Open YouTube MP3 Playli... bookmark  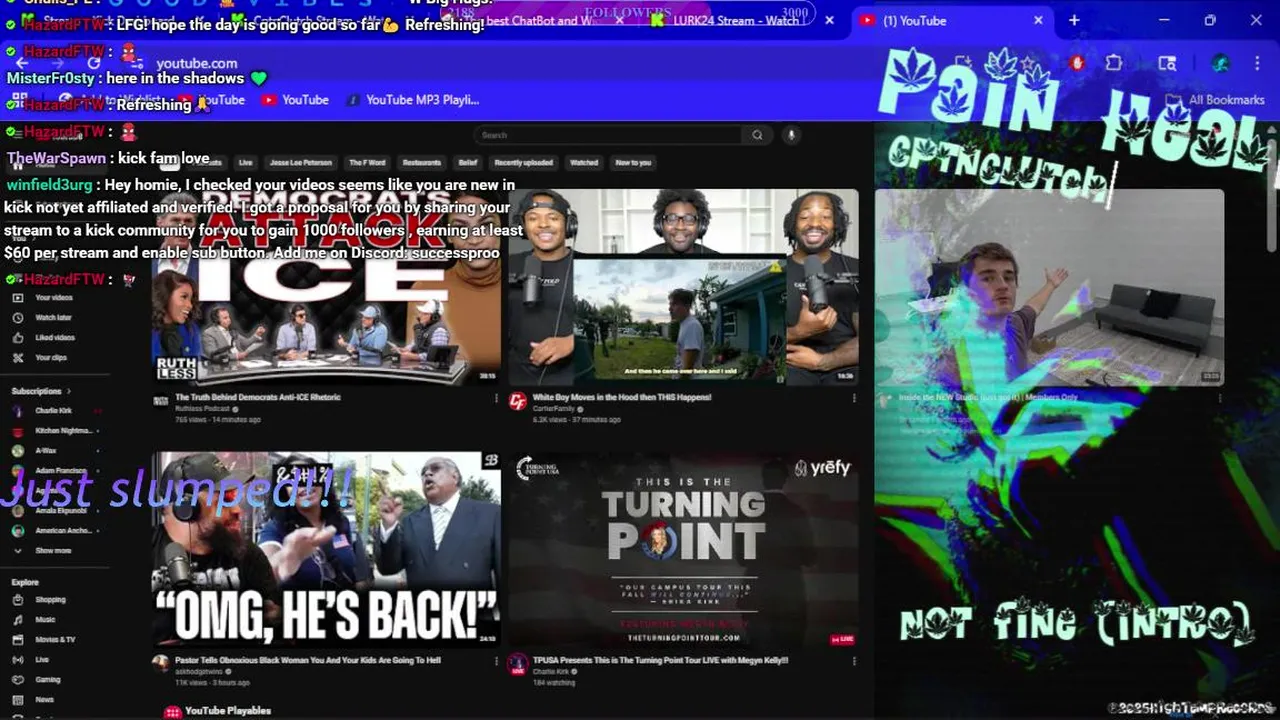tap(412, 100)
